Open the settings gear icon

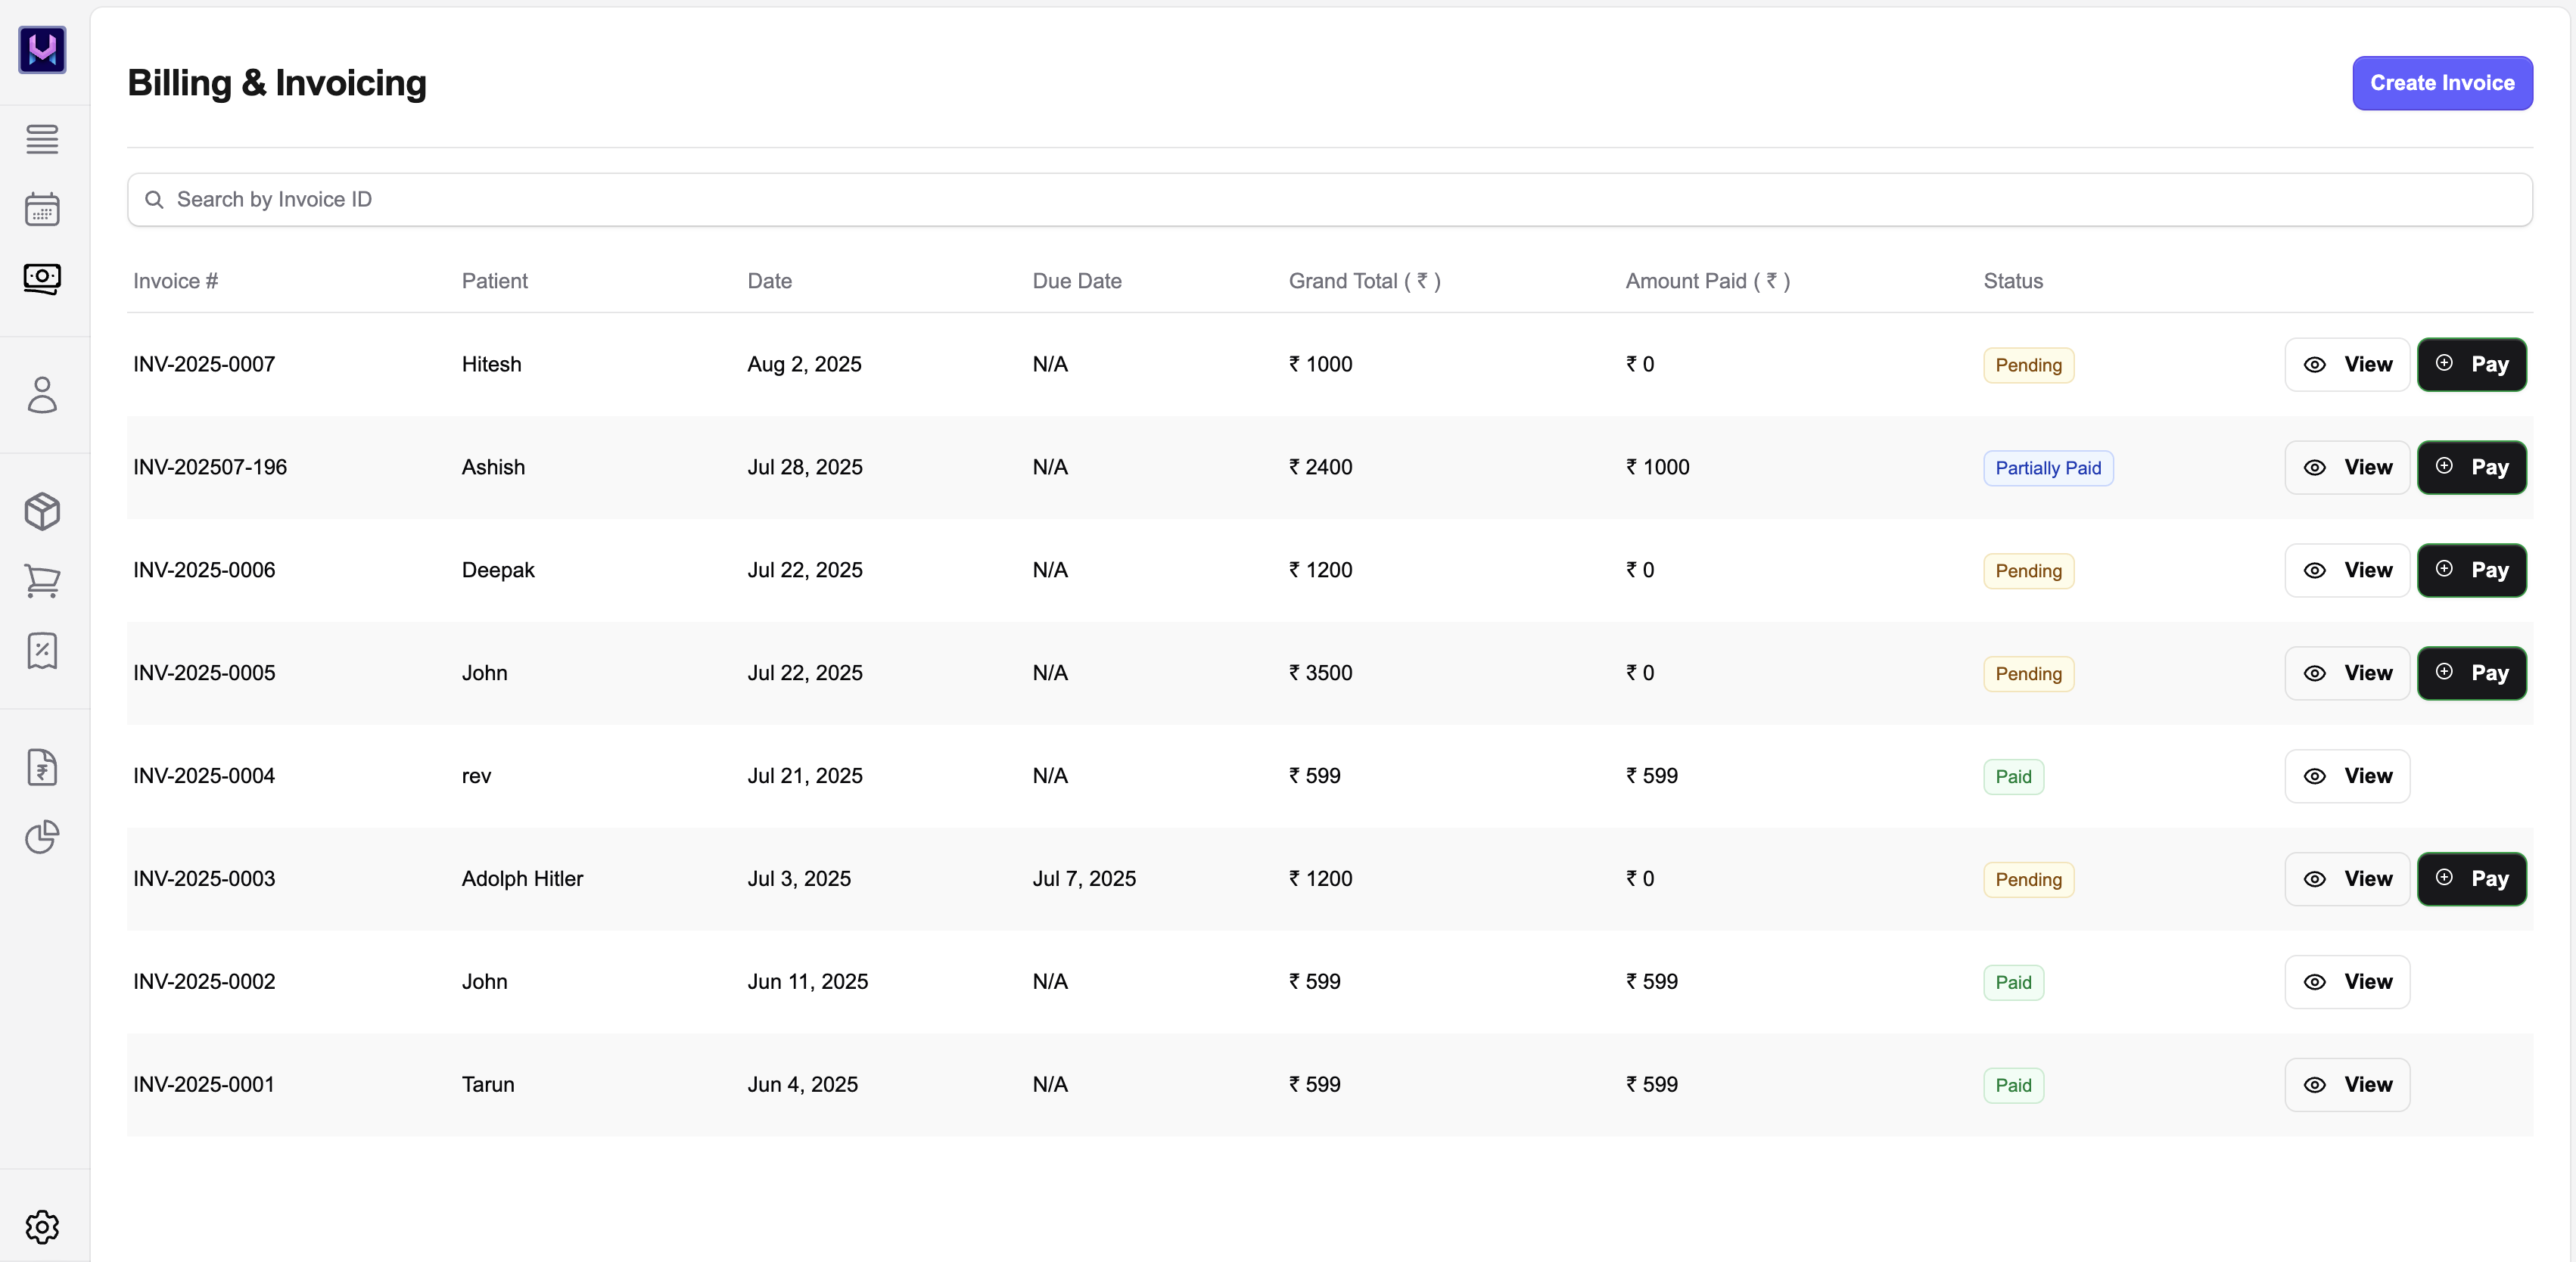pyautogui.click(x=41, y=1227)
